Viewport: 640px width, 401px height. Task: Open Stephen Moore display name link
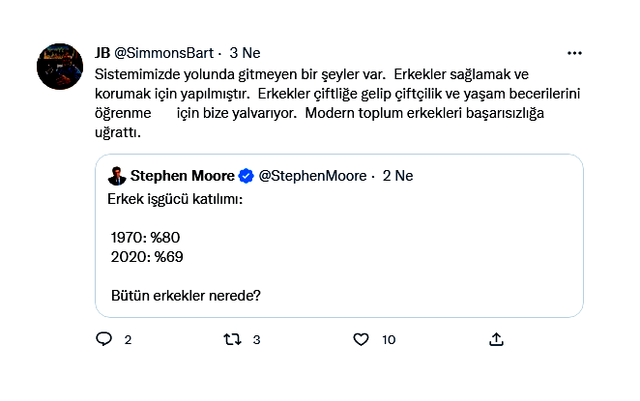(182, 176)
